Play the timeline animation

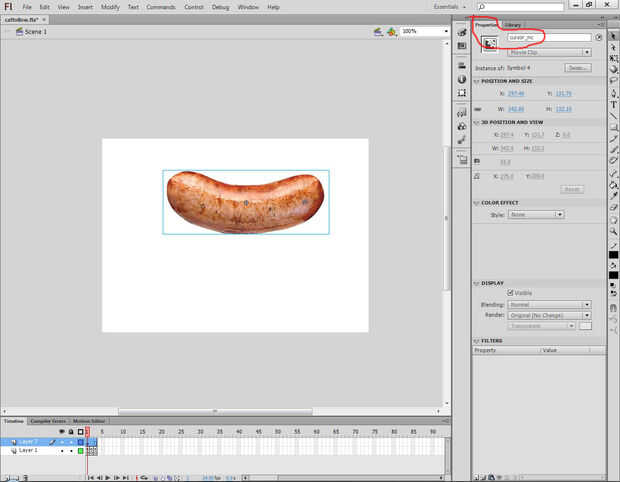click(108, 478)
